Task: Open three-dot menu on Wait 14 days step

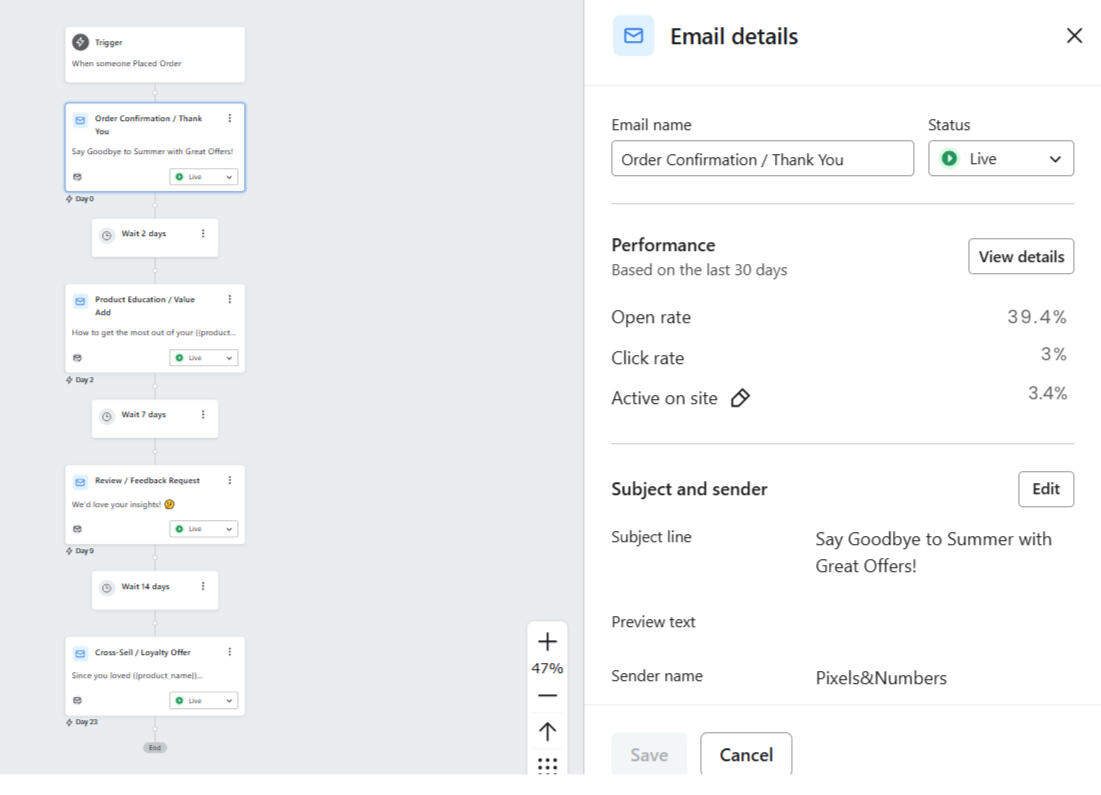Action: click(203, 587)
